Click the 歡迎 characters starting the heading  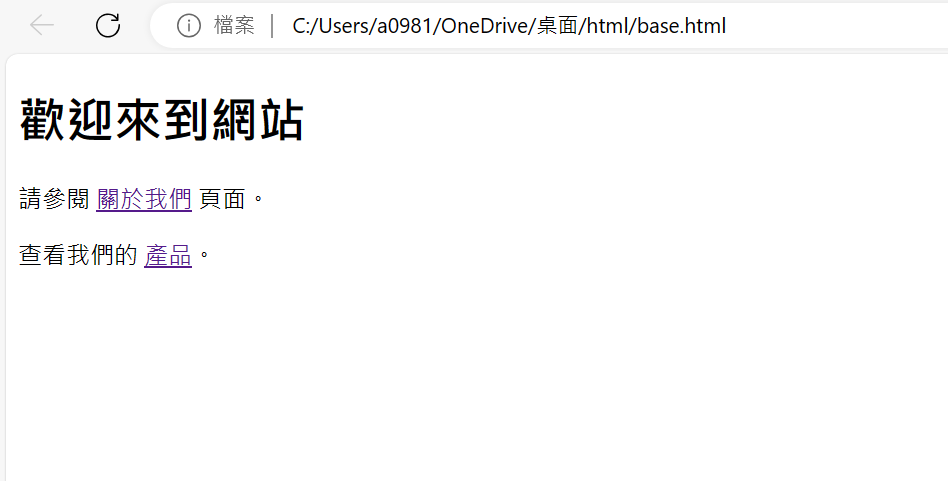(x=67, y=121)
